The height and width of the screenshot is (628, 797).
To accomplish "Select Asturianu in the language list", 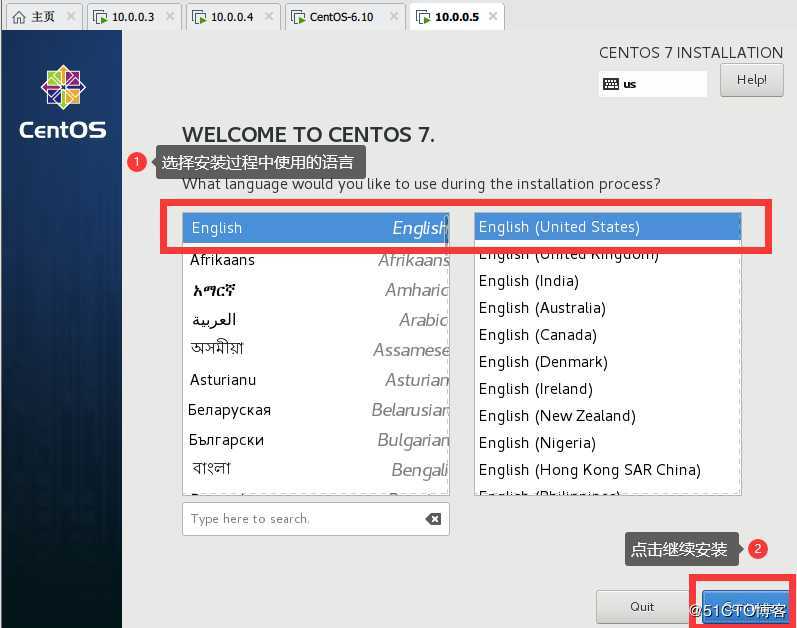I will pyautogui.click(x=315, y=380).
